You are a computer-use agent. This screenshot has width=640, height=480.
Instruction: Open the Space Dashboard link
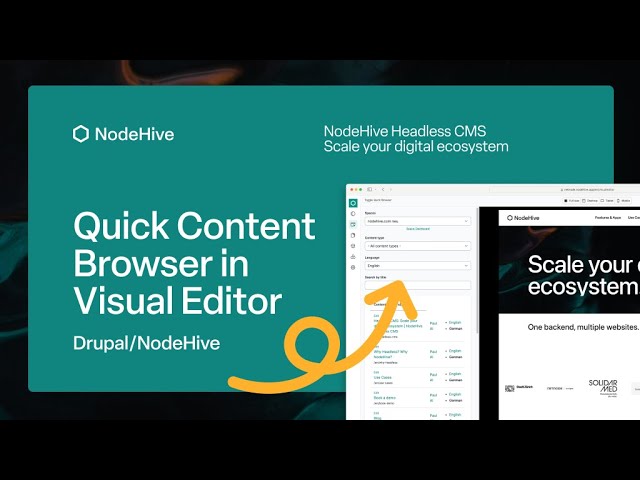point(418,229)
